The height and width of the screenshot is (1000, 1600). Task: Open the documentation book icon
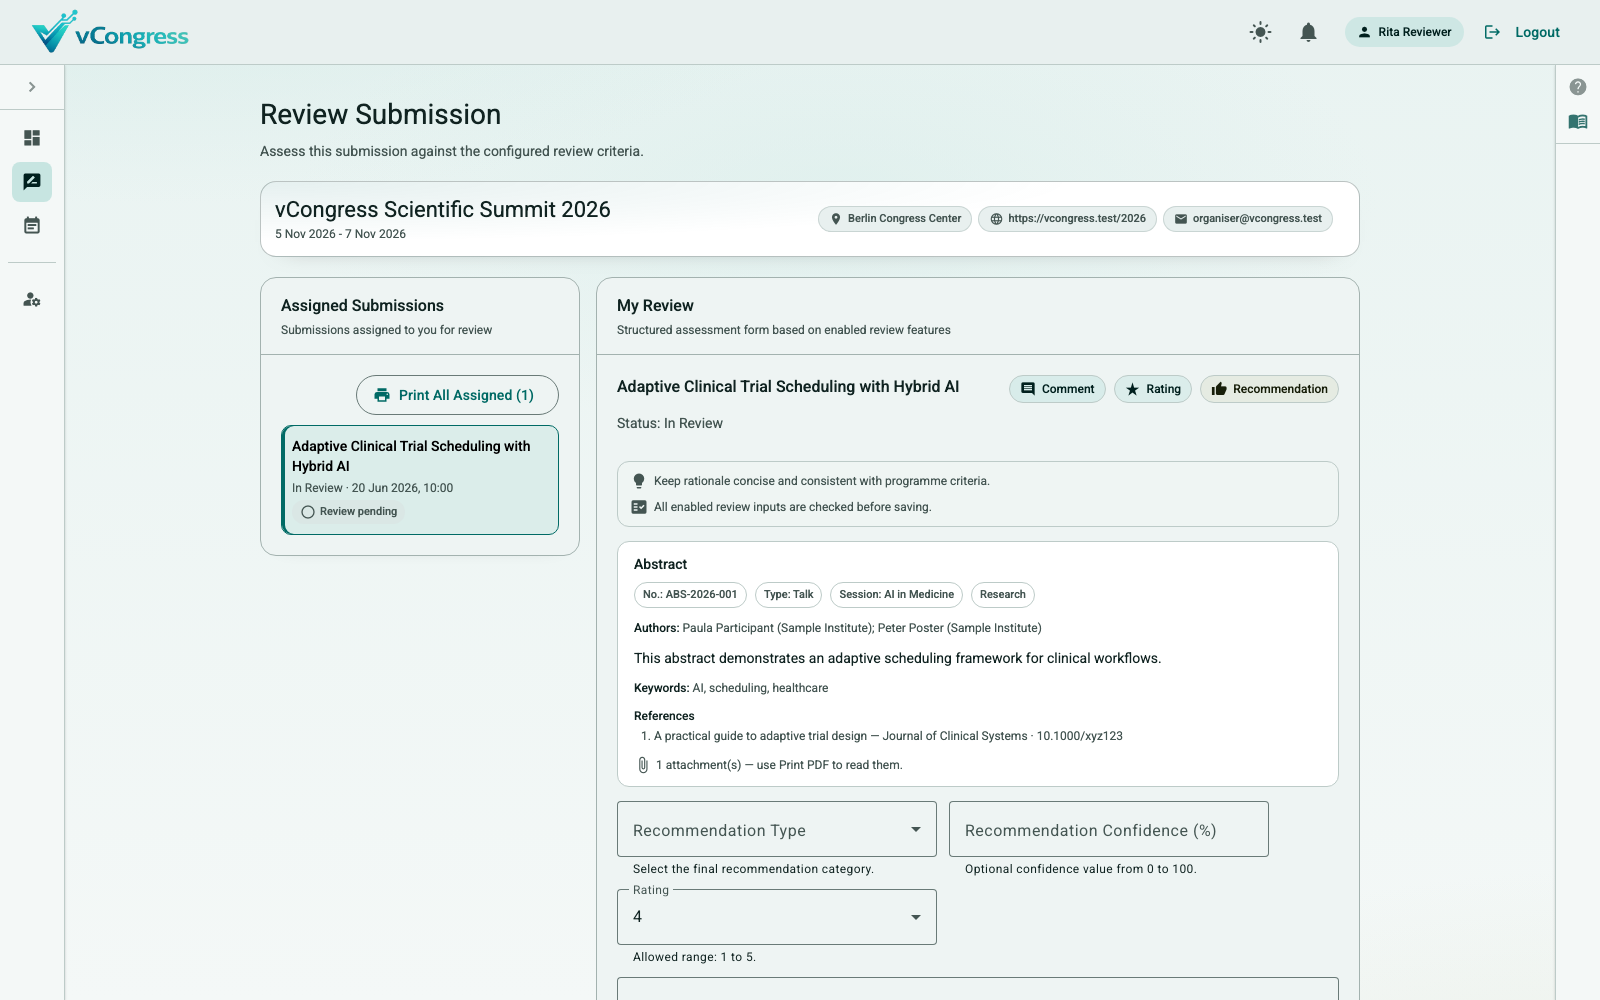(x=1578, y=122)
